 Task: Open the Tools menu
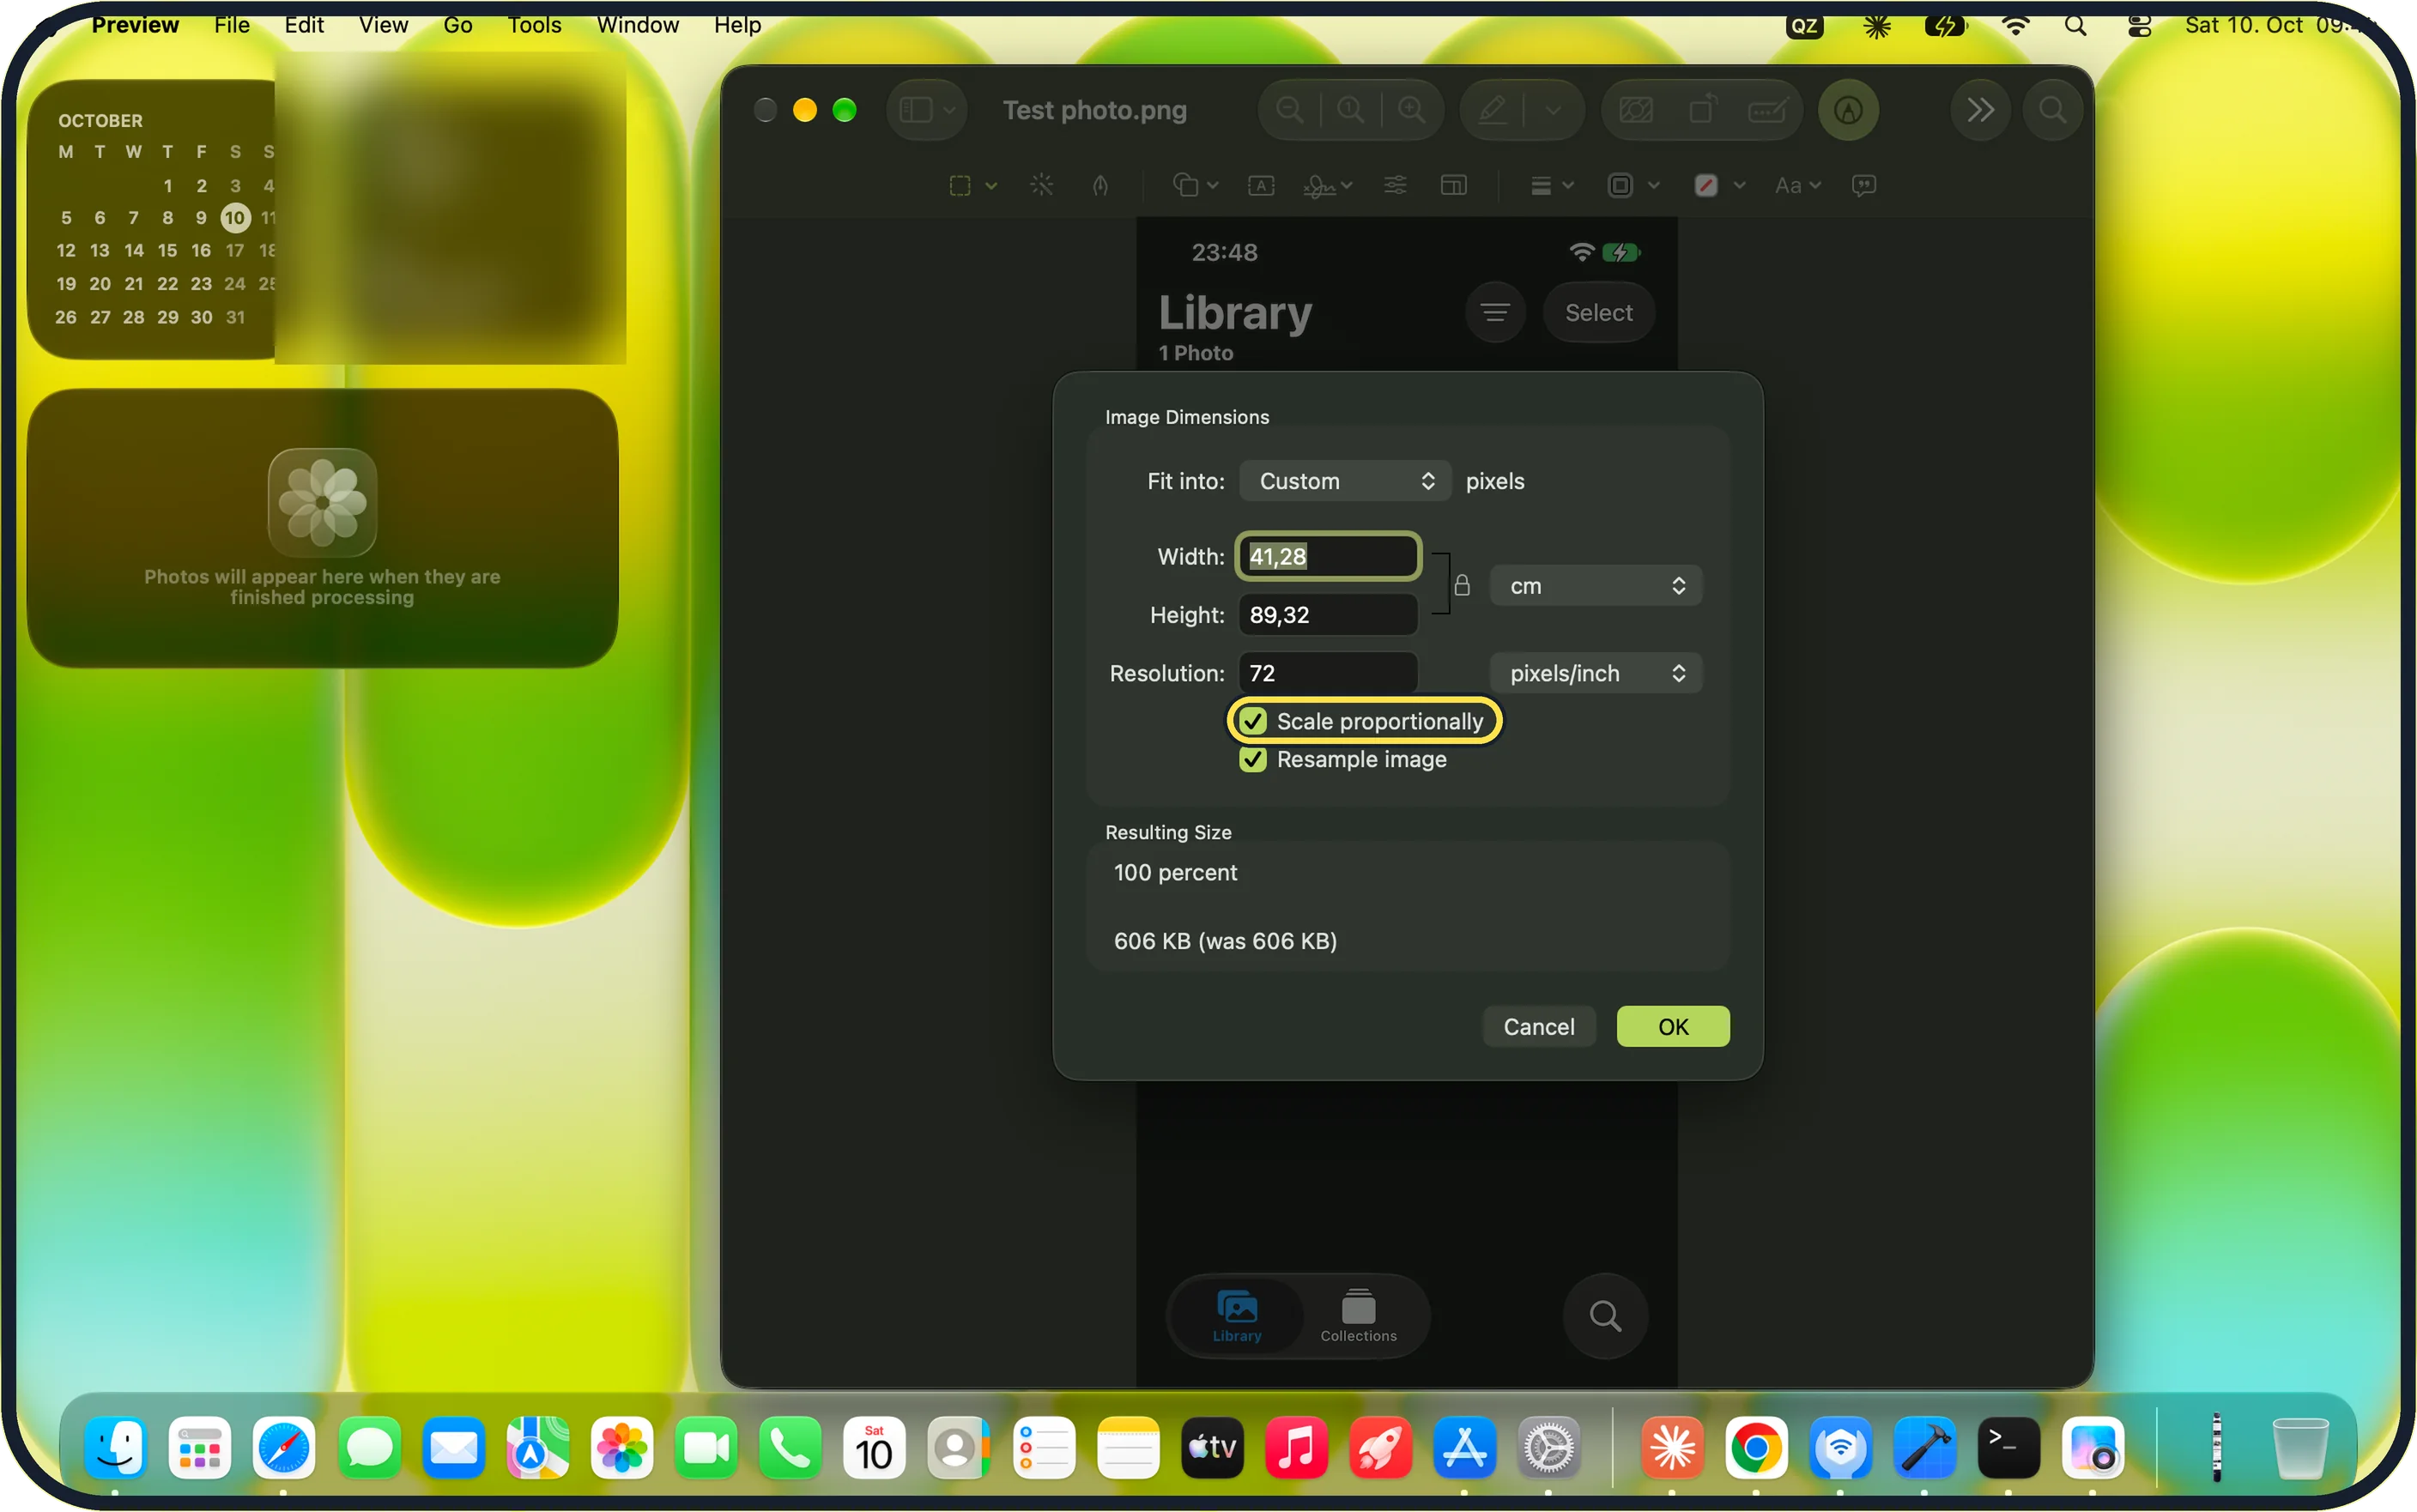[x=534, y=25]
